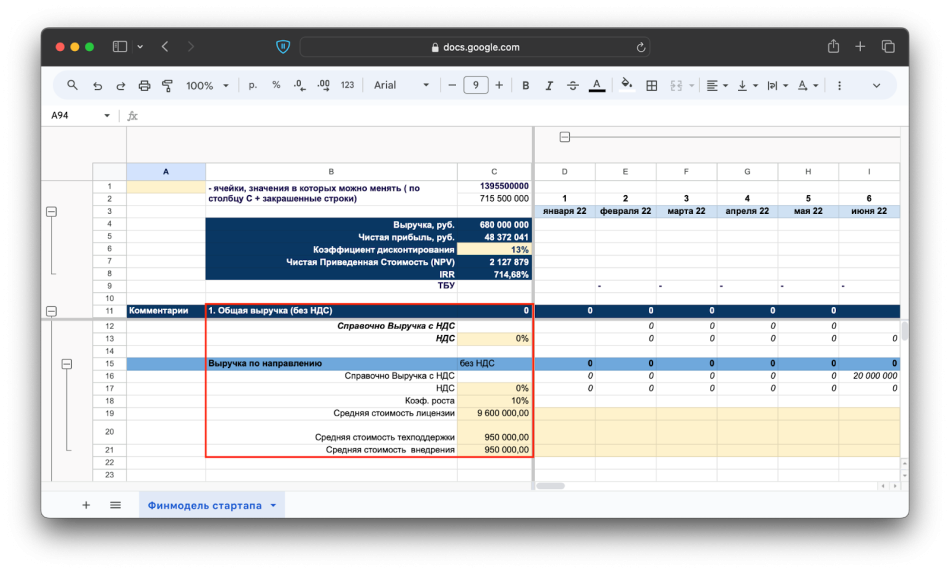The width and height of the screenshot is (950, 572).
Task: Toggle Italic formatting
Action: pos(549,86)
